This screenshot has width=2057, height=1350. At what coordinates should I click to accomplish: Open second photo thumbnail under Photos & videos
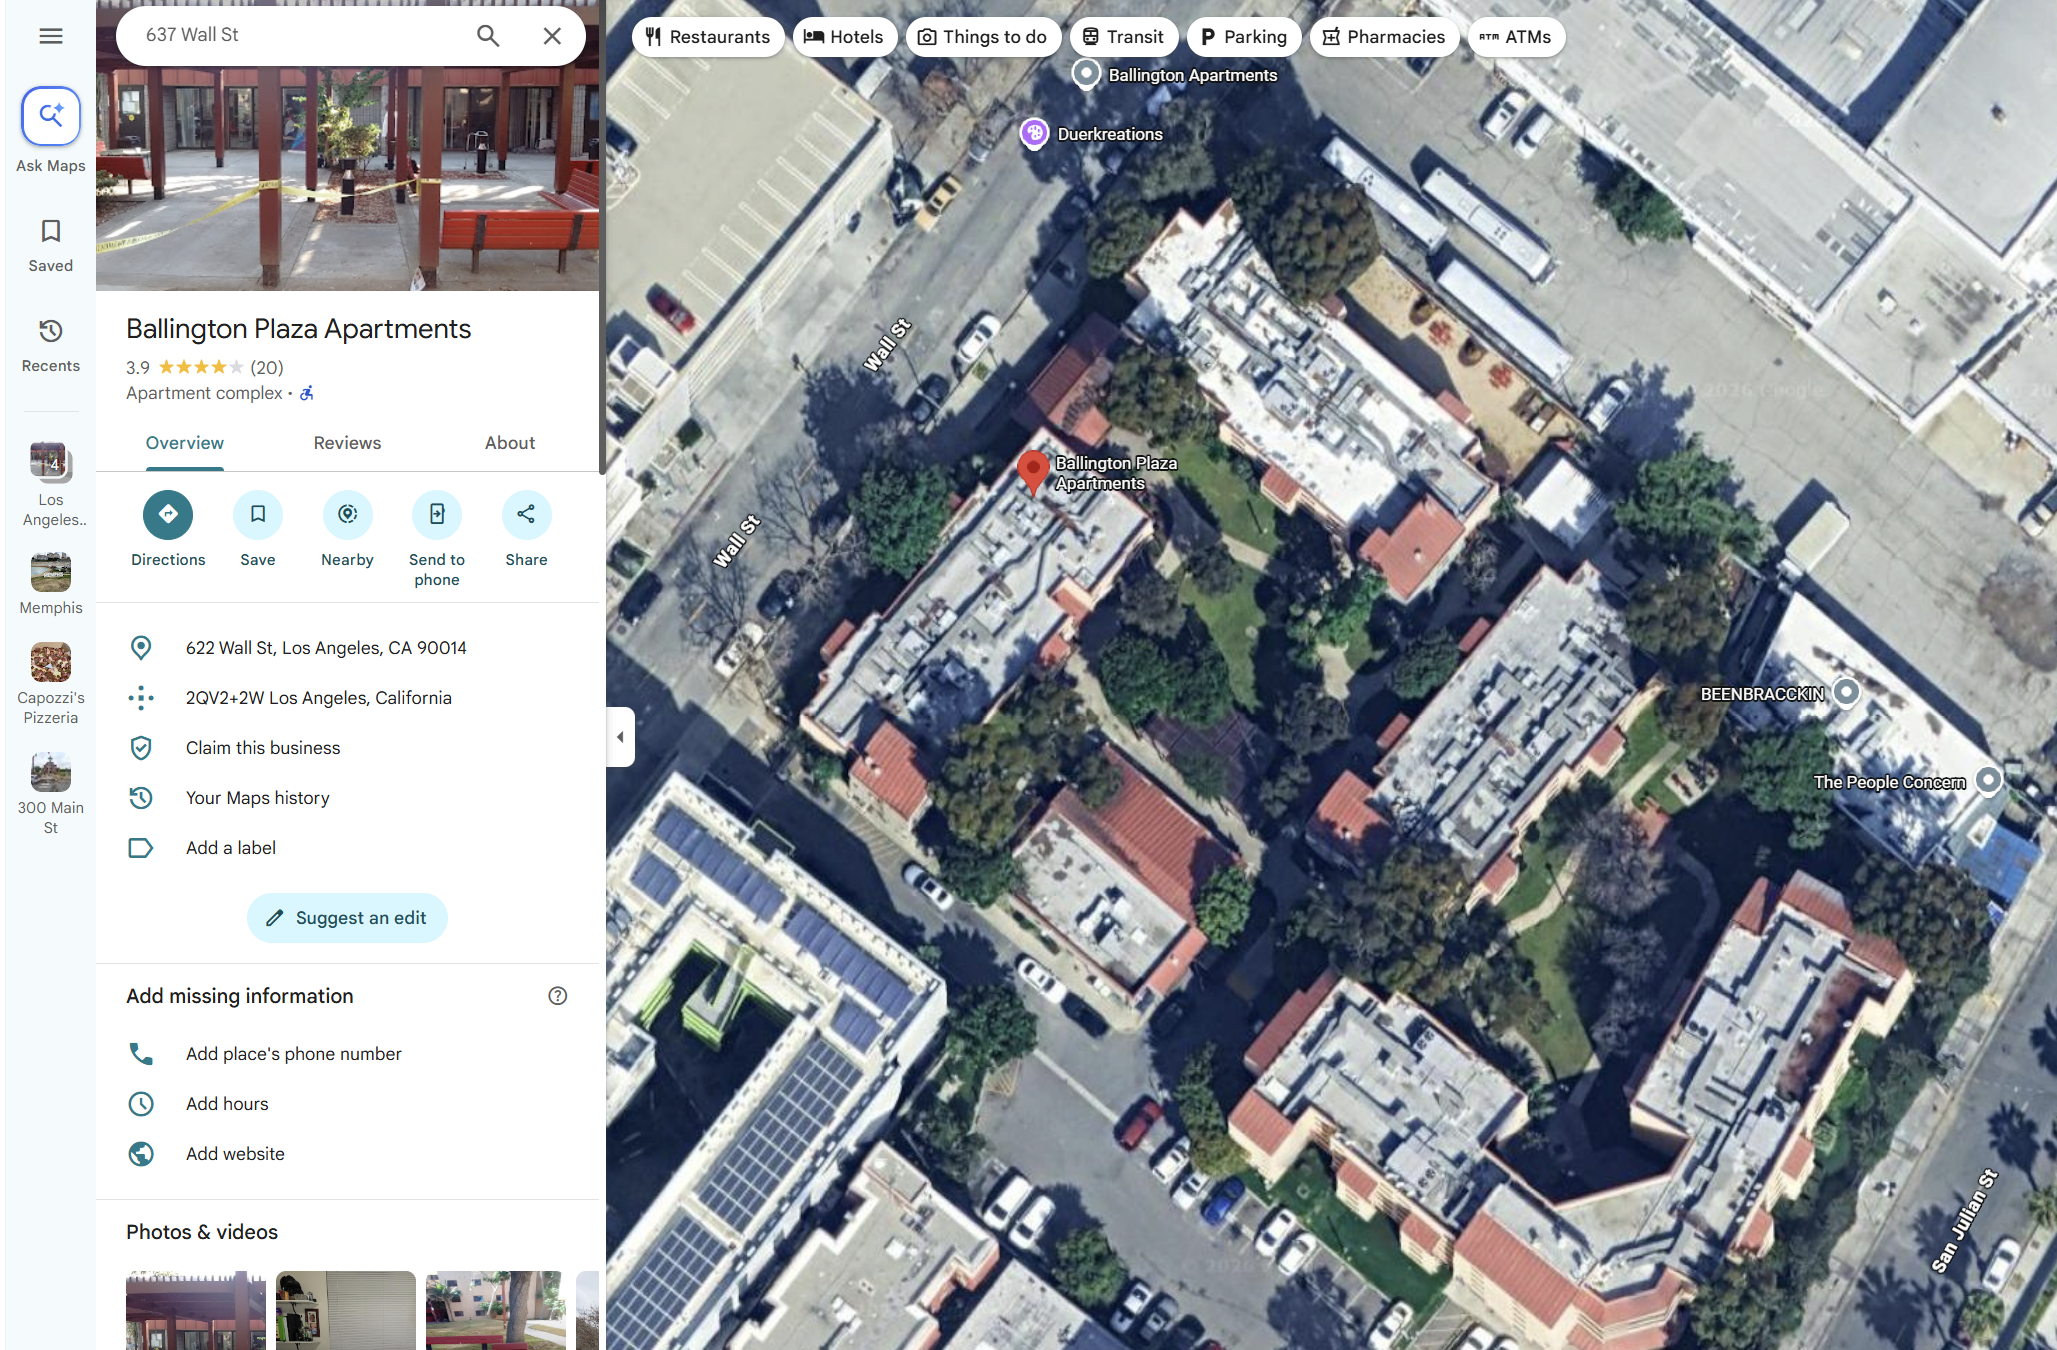click(346, 1310)
